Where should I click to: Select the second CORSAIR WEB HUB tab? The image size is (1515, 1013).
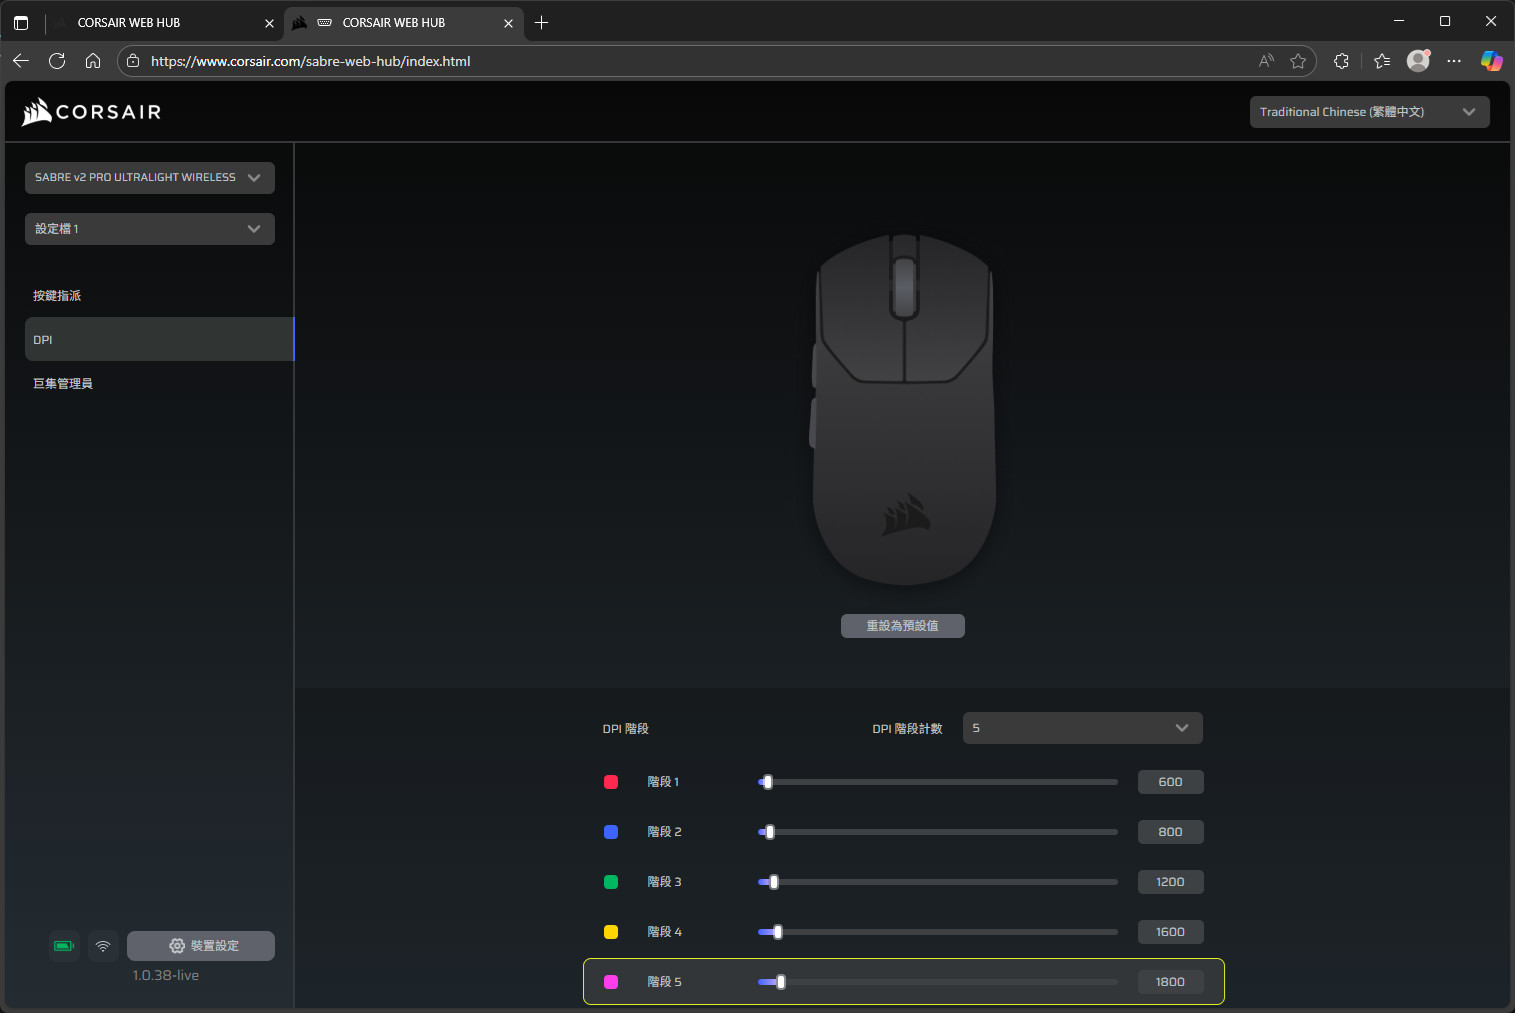click(404, 22)
